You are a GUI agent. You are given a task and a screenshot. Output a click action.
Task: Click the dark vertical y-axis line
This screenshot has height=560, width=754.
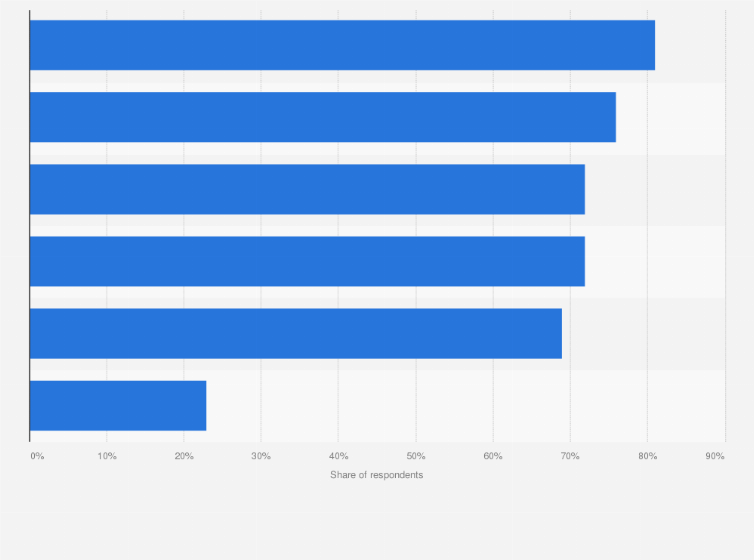(x=30, y=226)
